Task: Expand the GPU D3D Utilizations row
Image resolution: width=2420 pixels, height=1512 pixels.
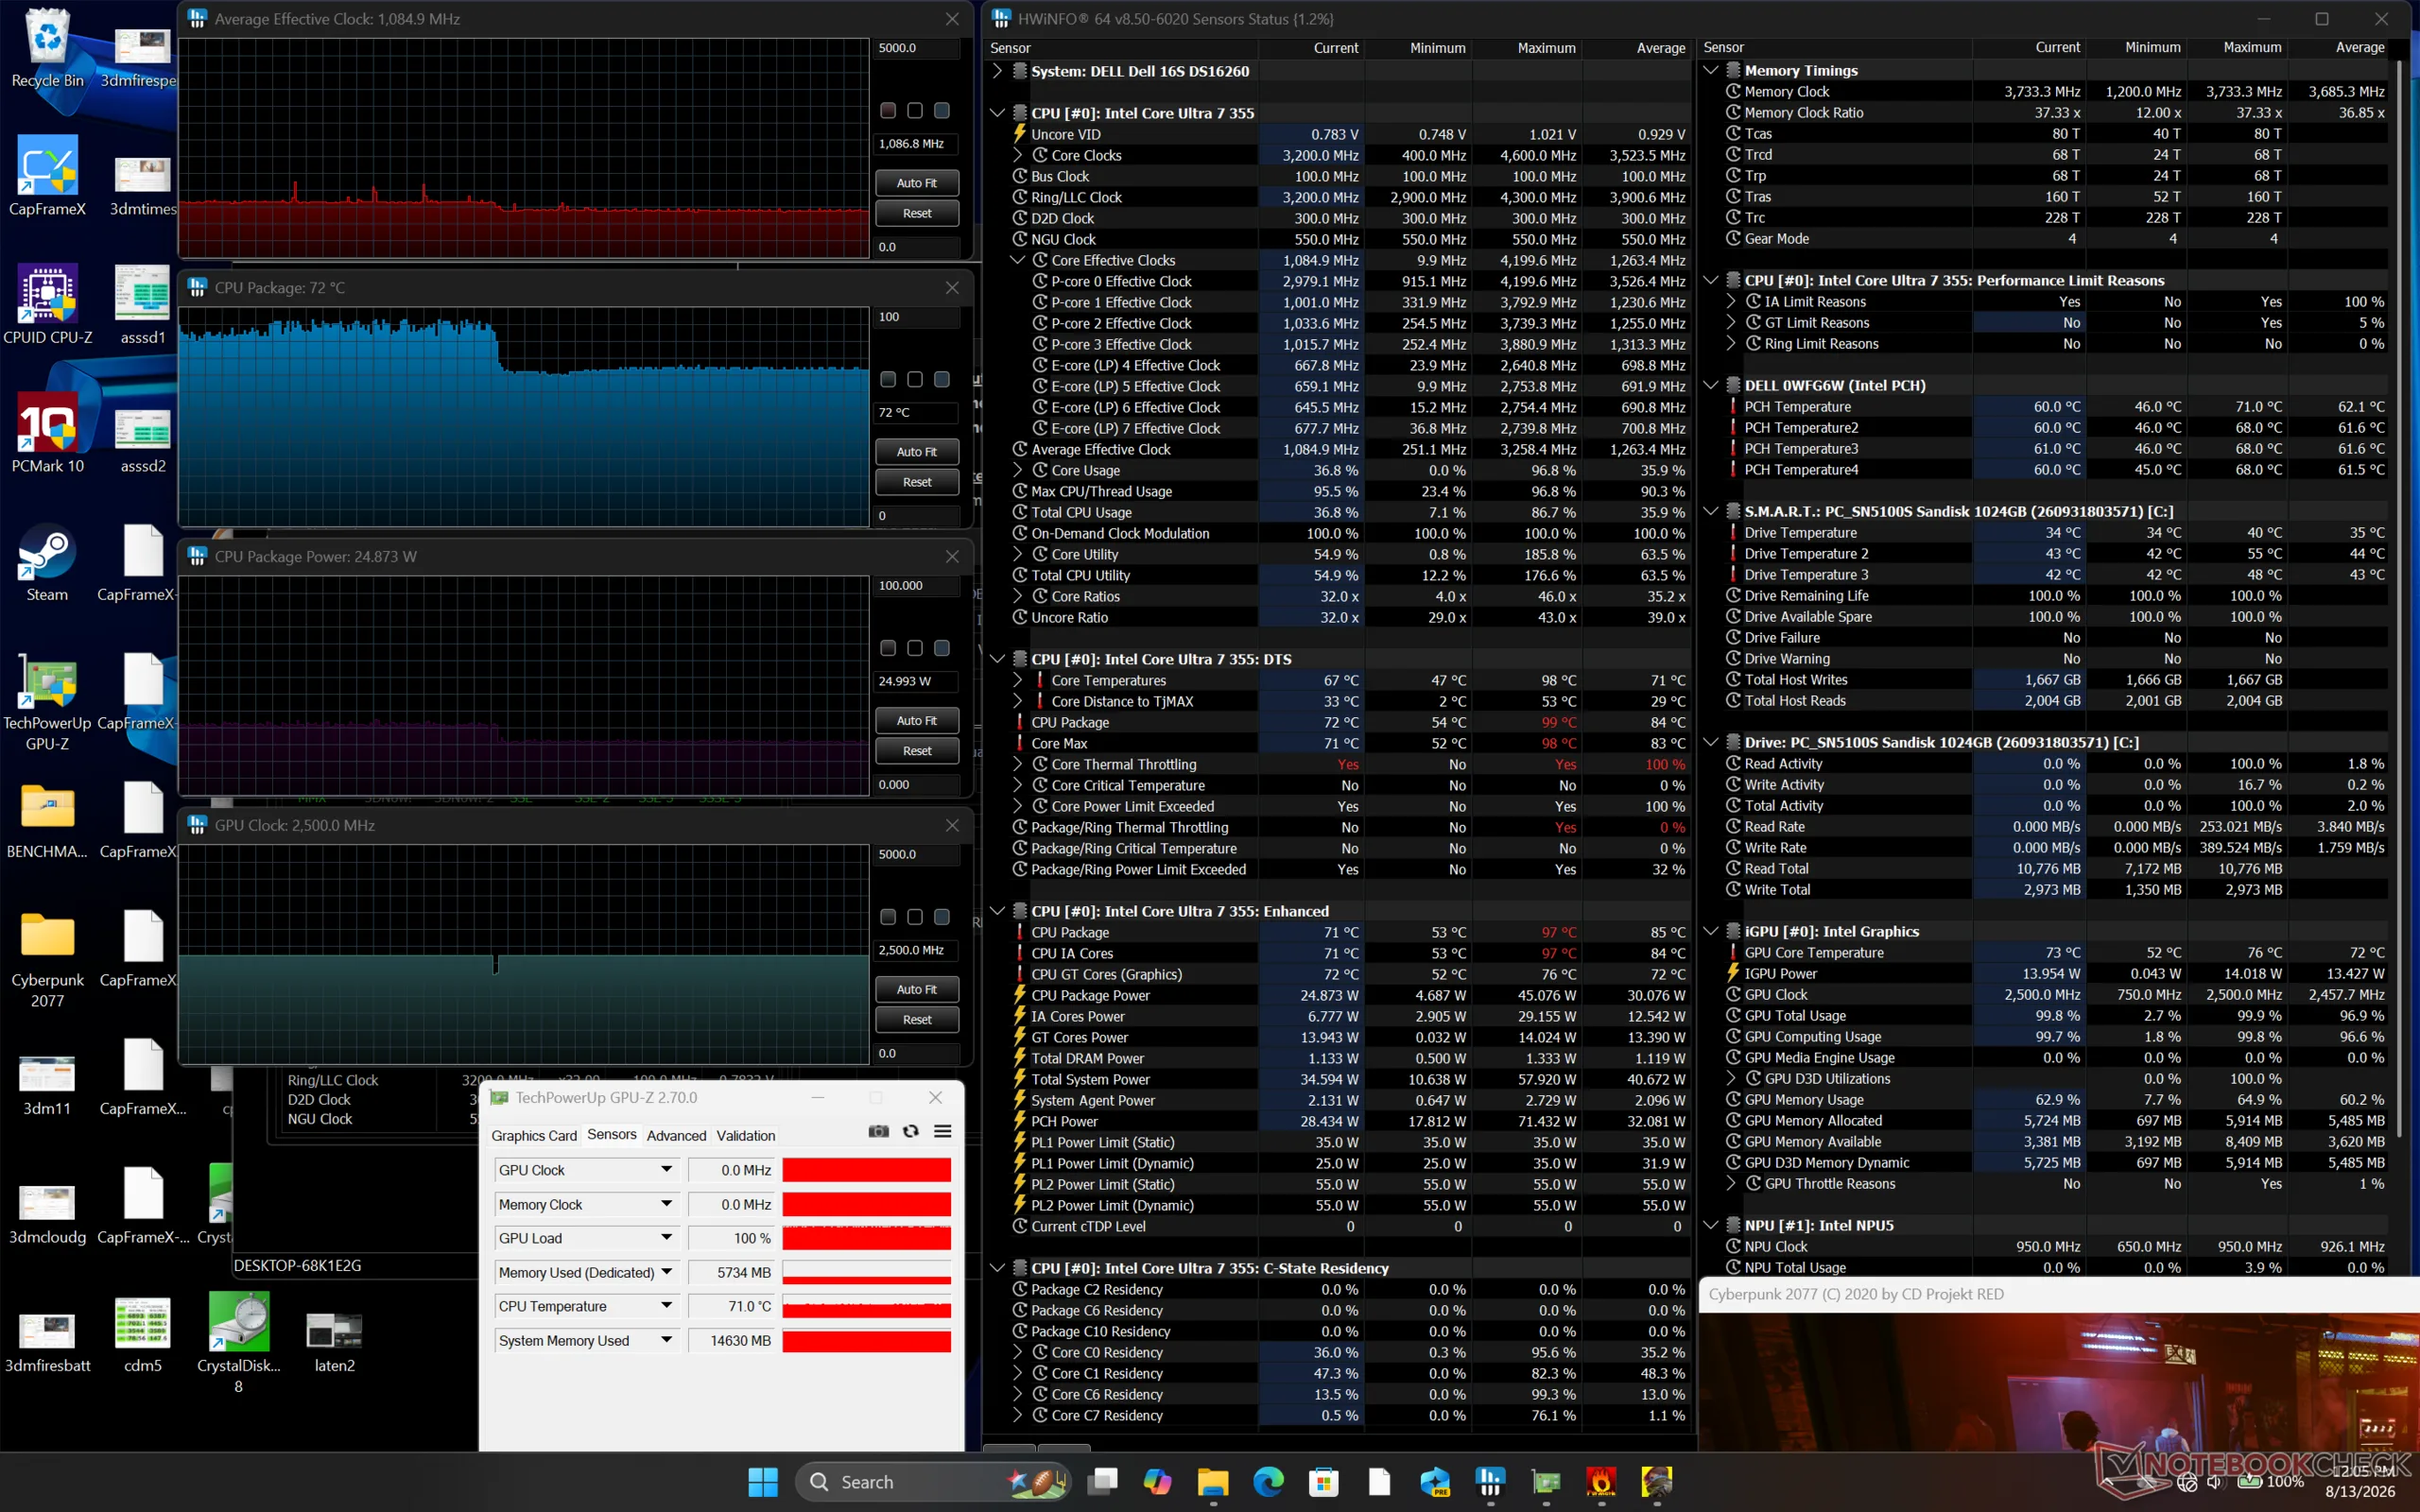Action: point(1731,1078)
